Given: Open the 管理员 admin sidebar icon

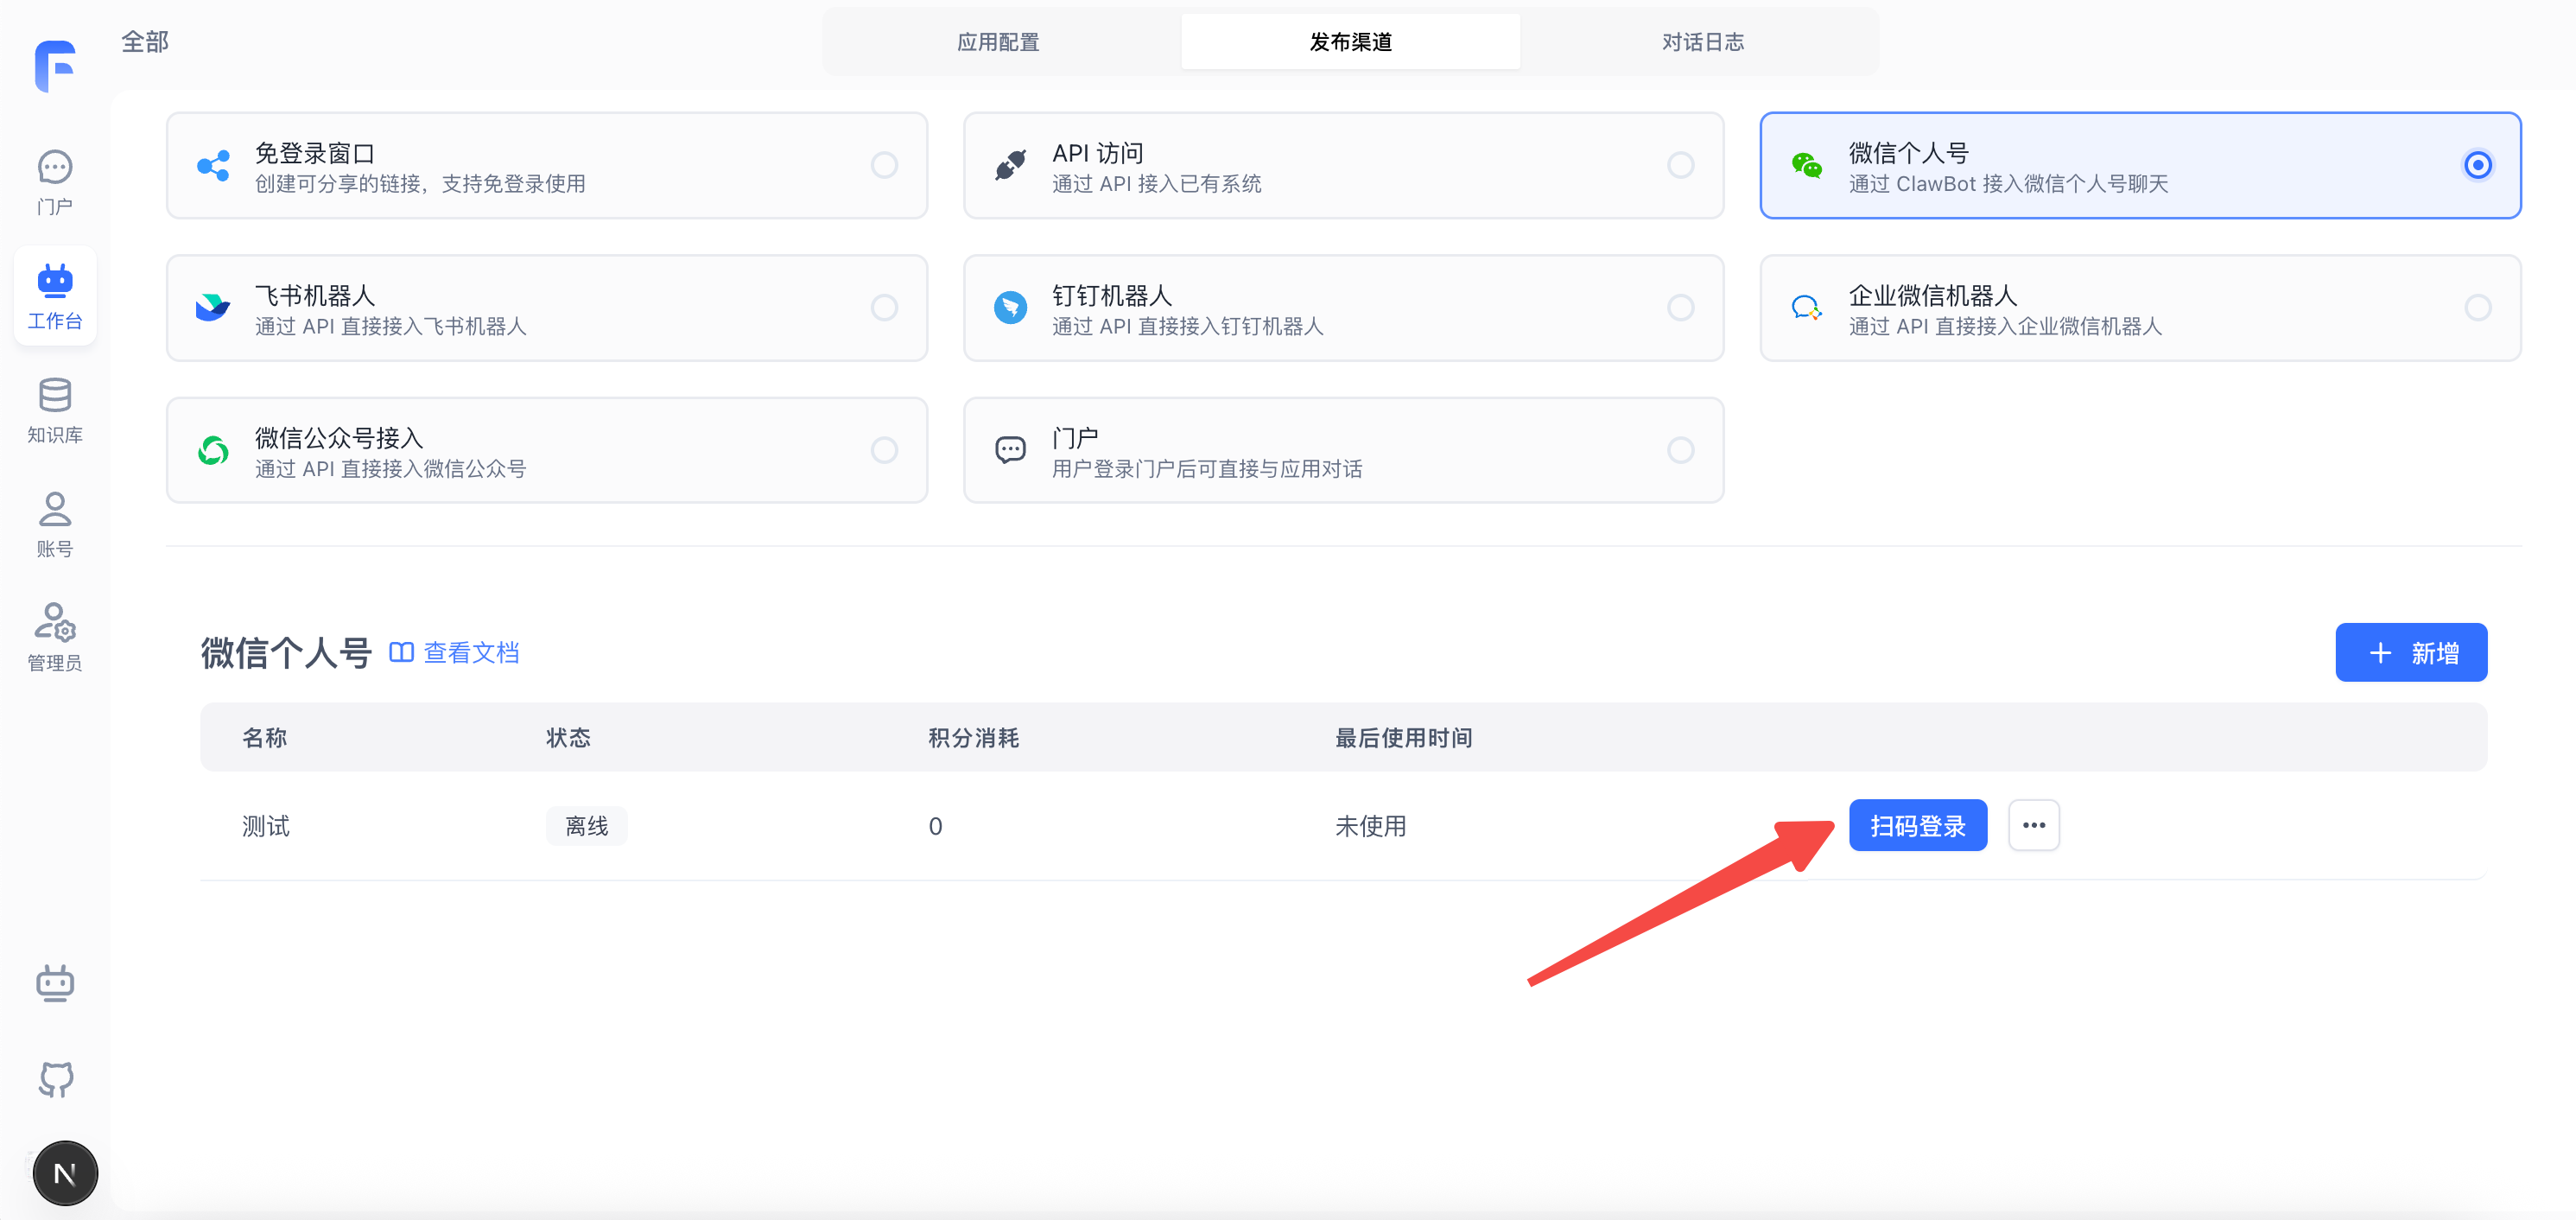Looking at the screenshot, I should [x=55, y=636].
